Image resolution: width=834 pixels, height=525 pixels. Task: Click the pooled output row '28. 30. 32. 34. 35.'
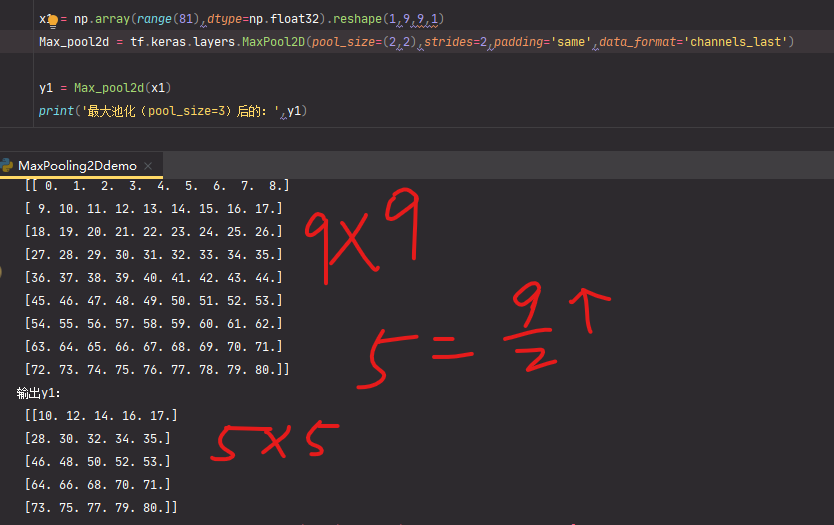coord(97,438)
